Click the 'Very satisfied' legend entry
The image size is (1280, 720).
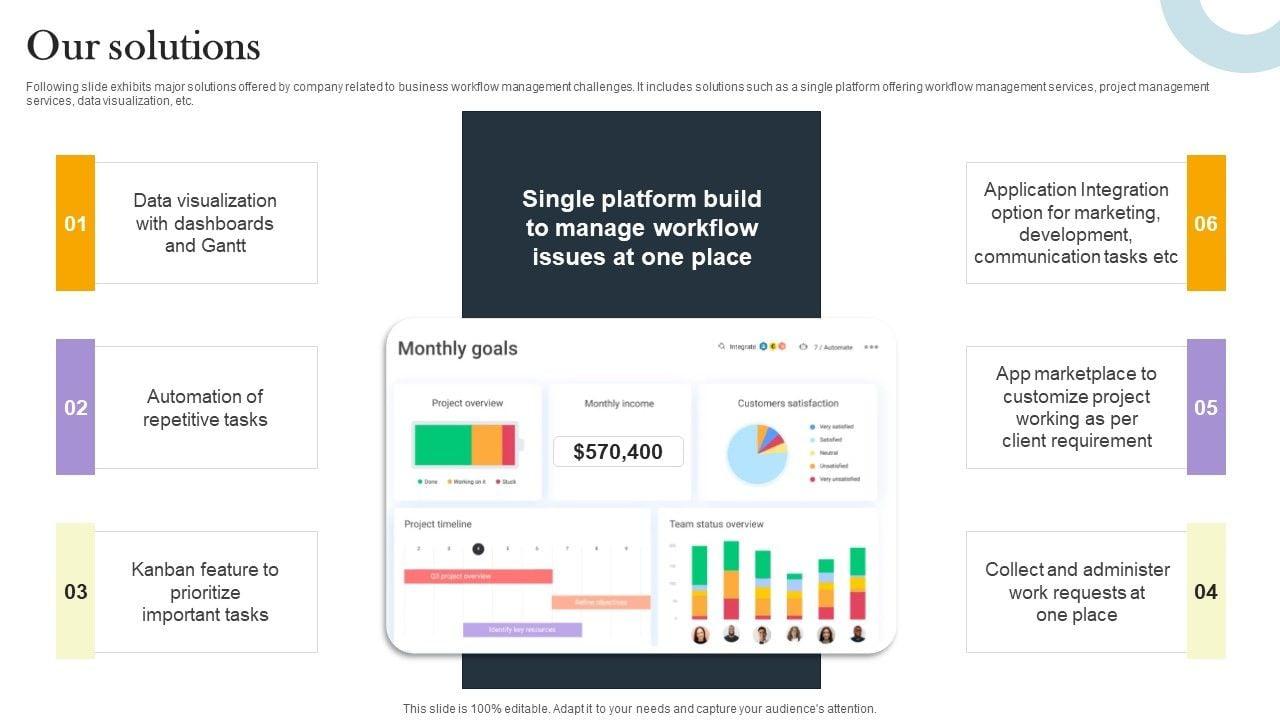(x=832, y=427)
